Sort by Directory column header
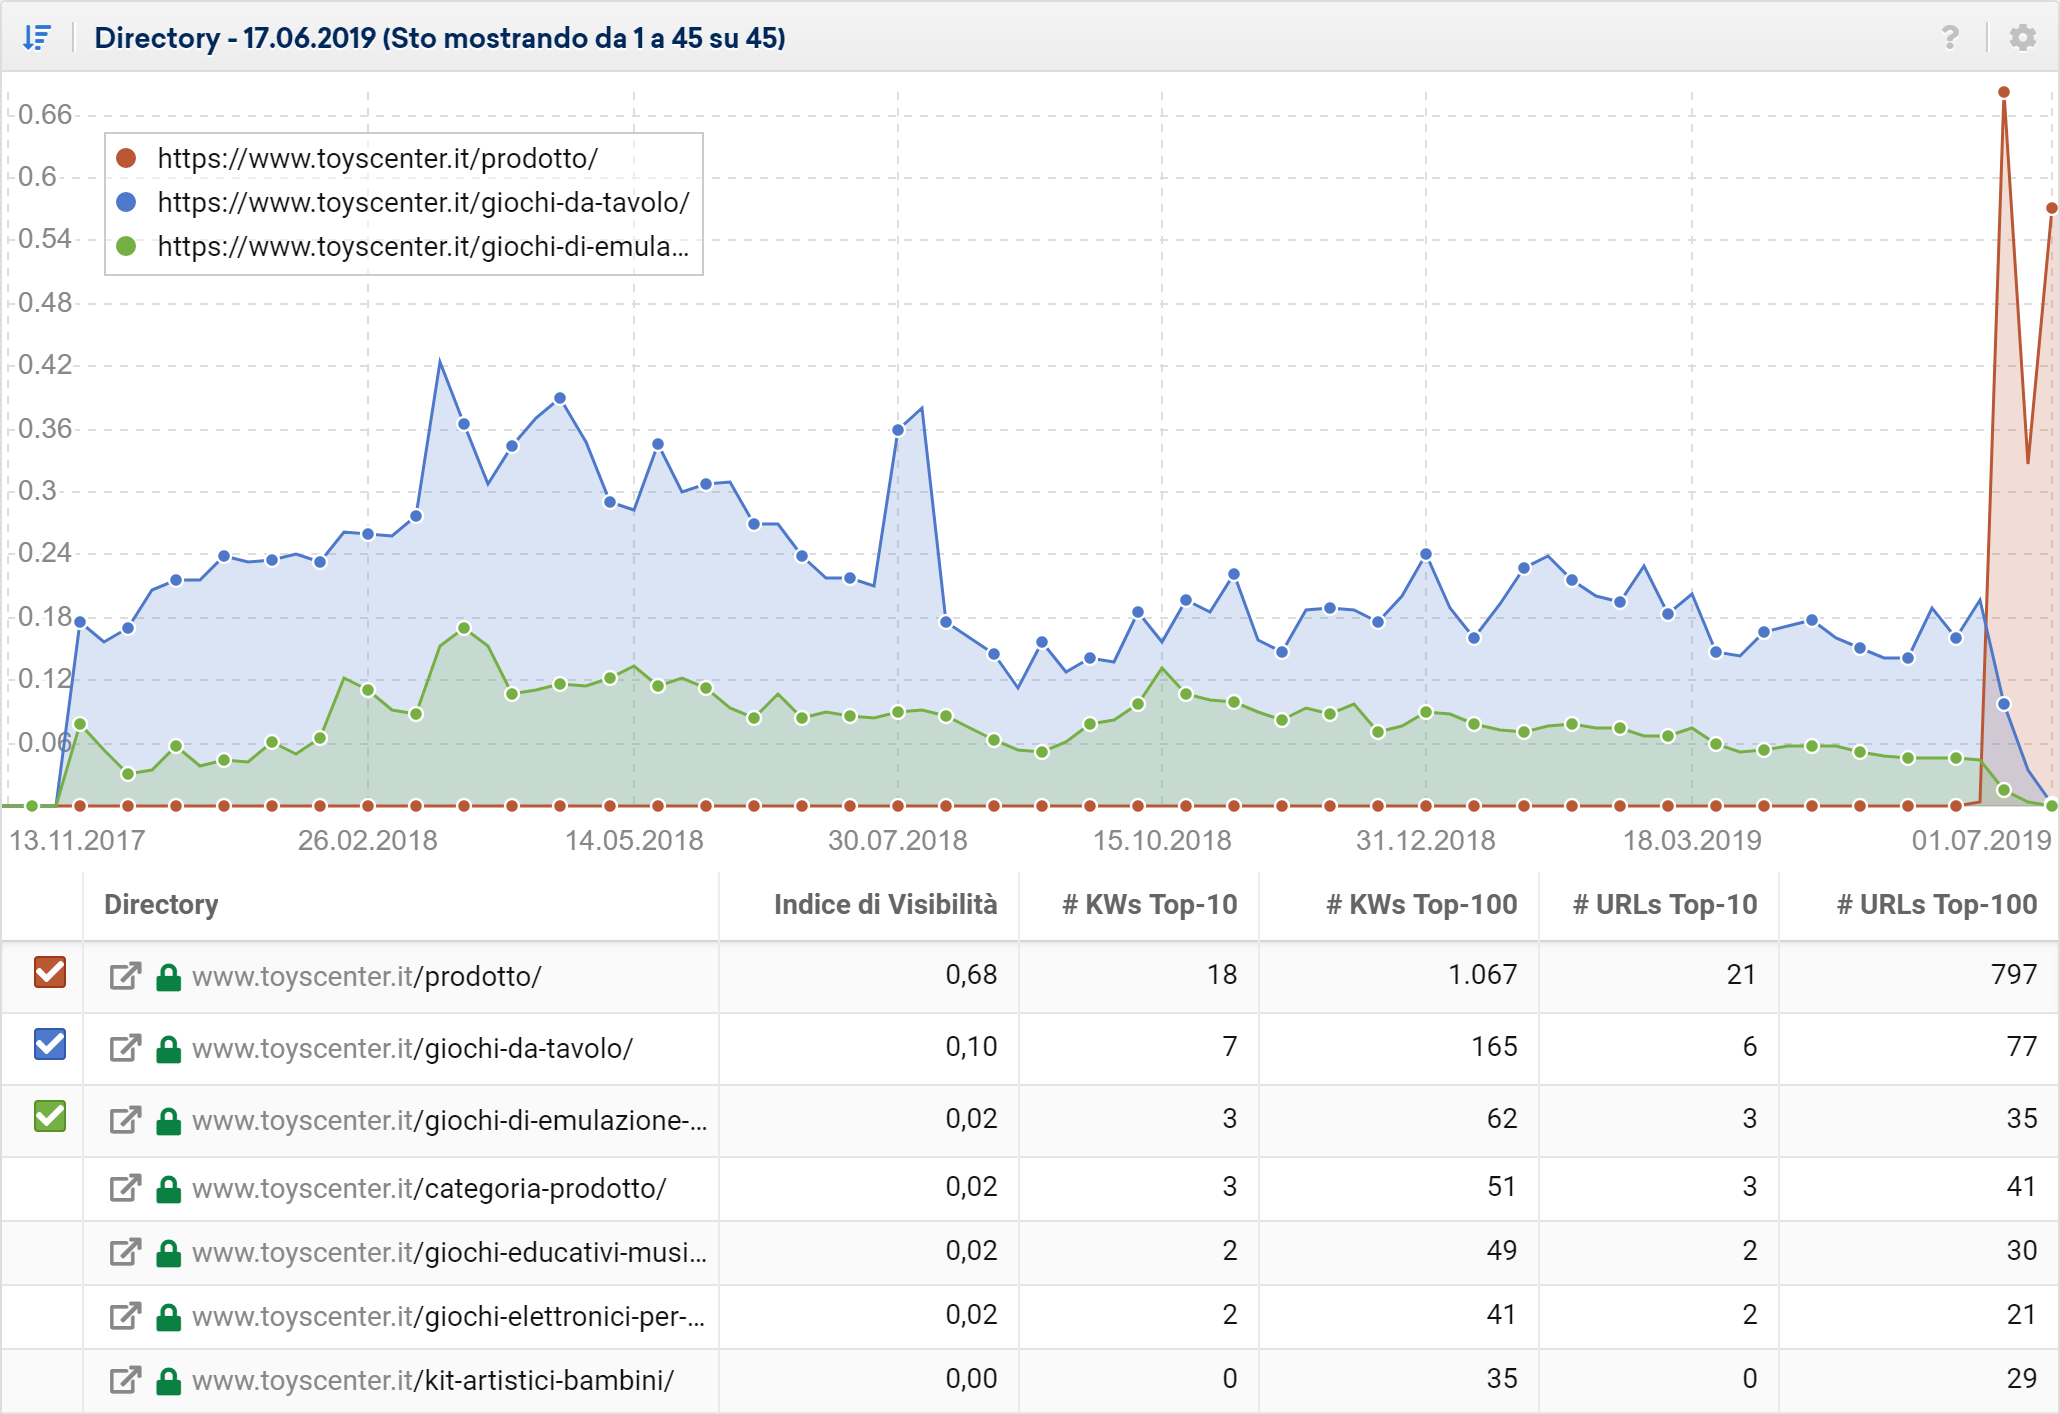This screenshot has height=1414, width=2060. pyautogui.click(x=161, y=904)
